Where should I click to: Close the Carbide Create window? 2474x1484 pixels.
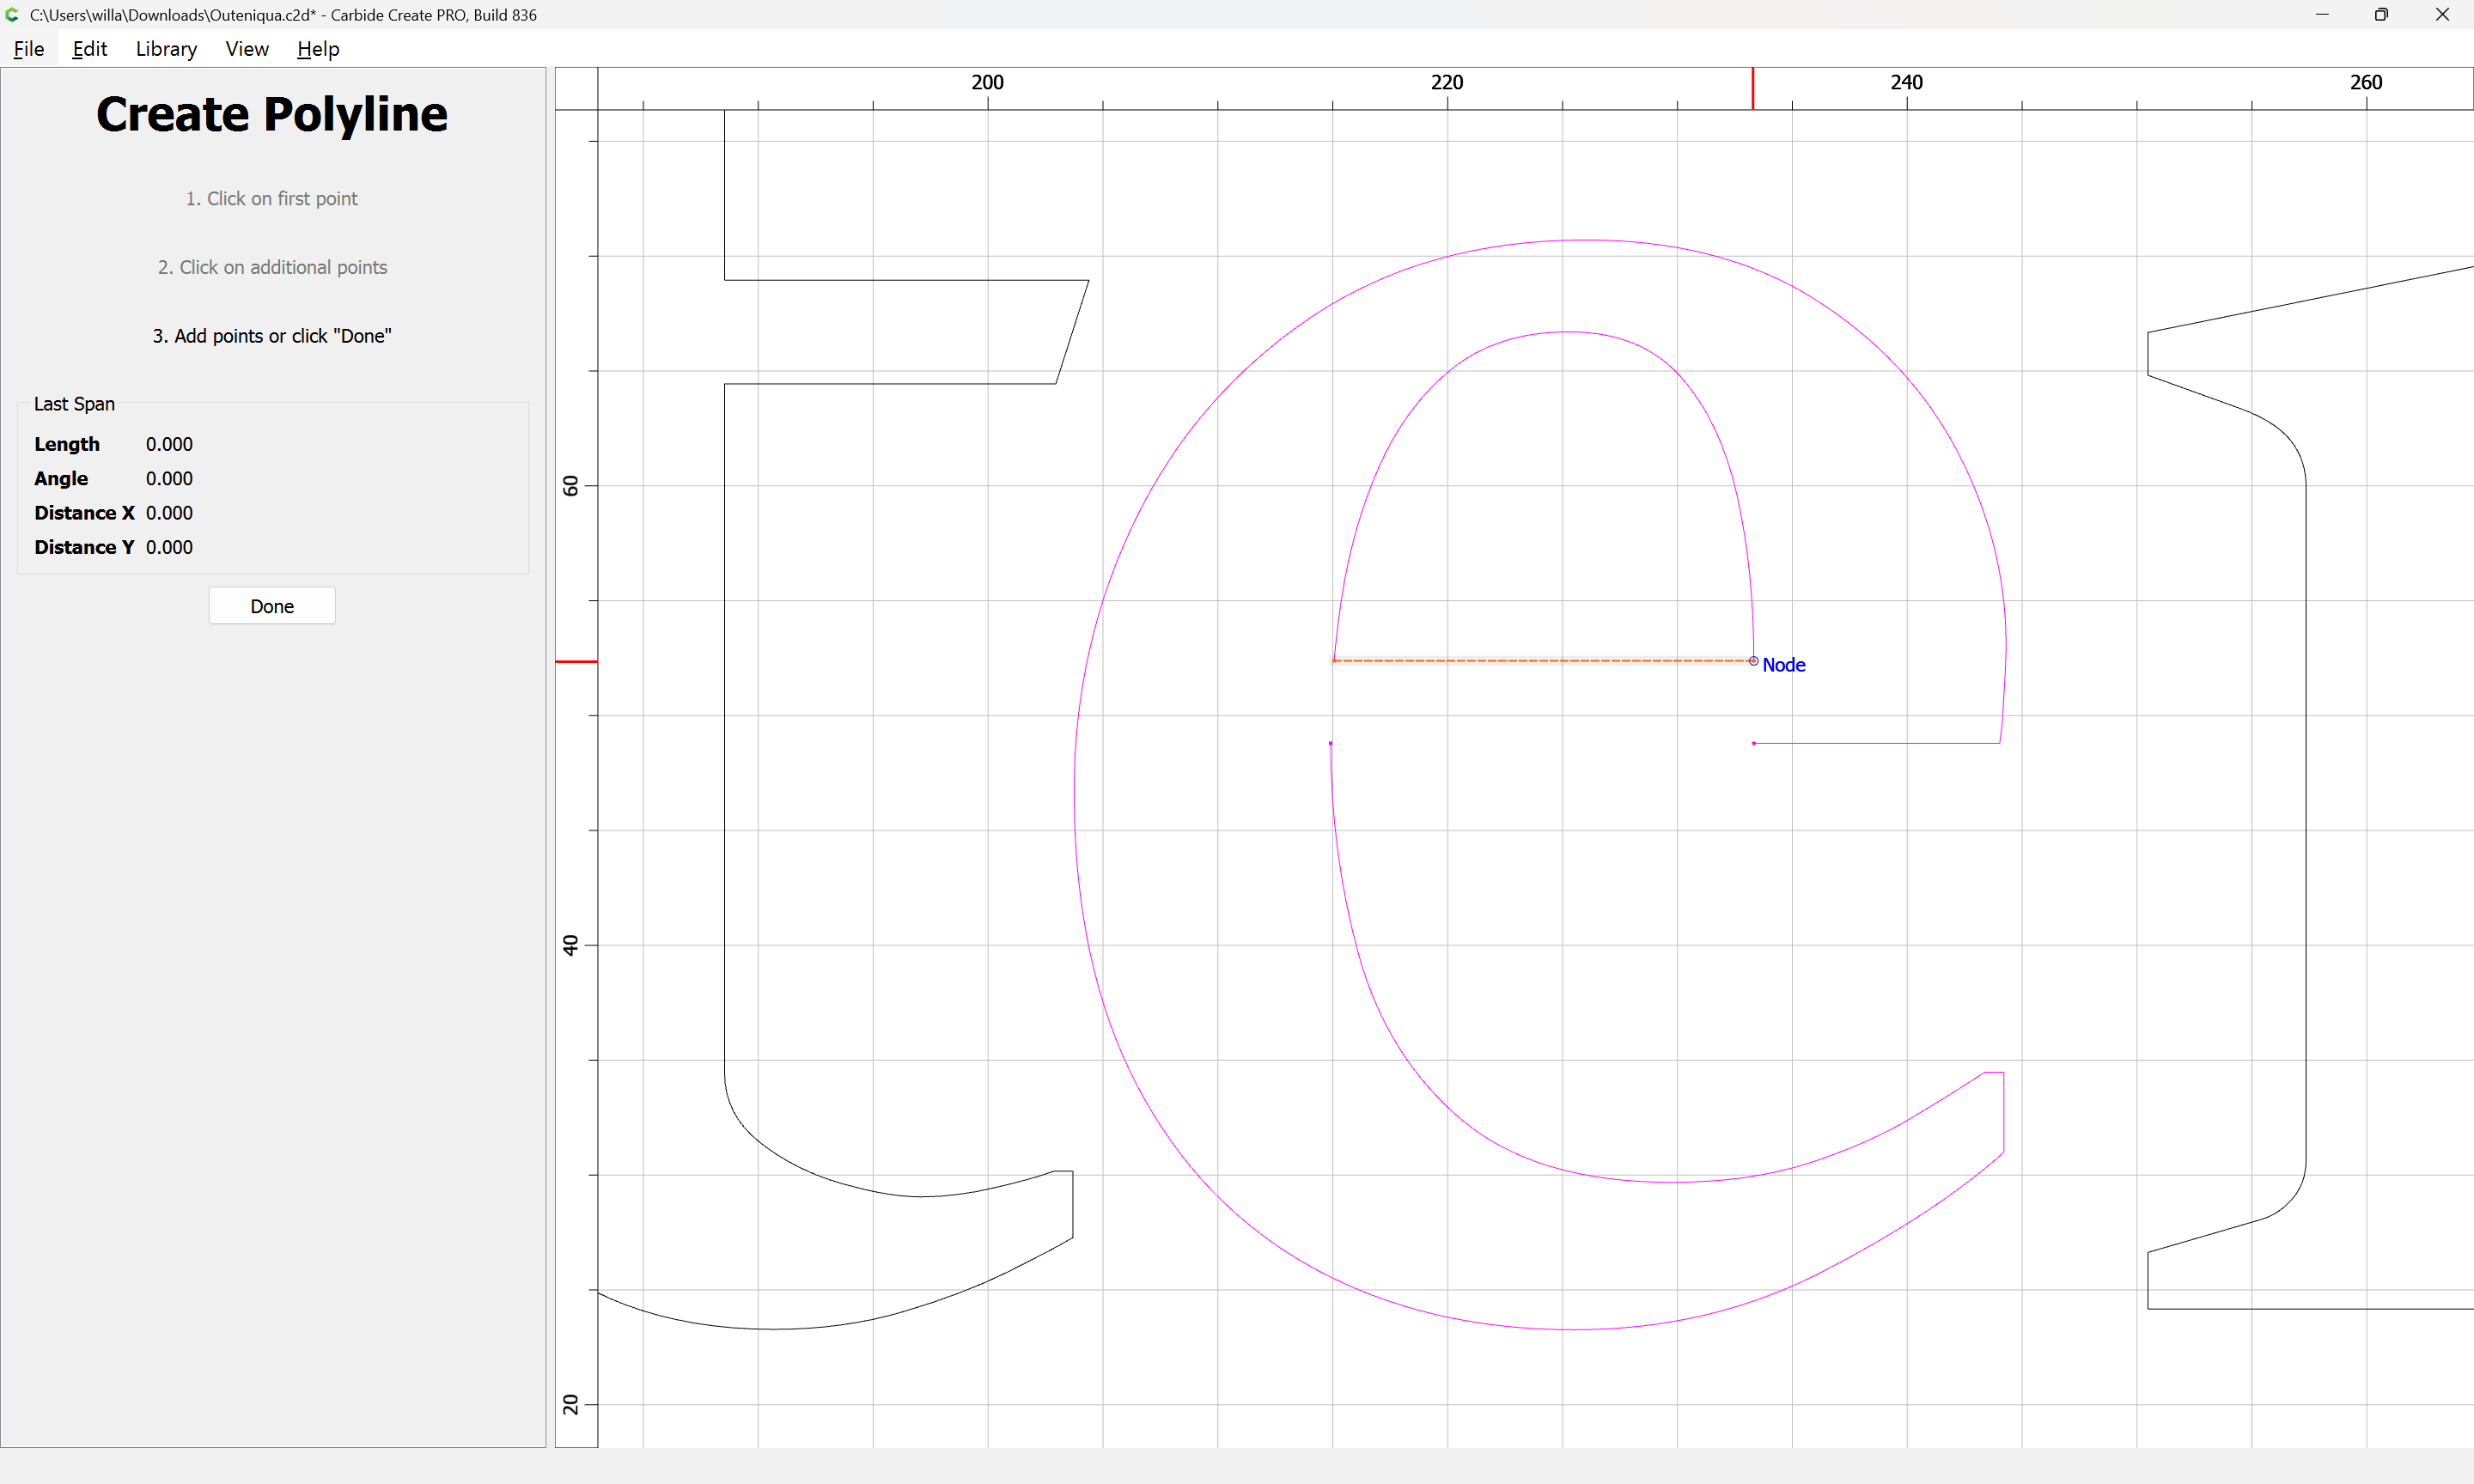(x=2442, y=15)
